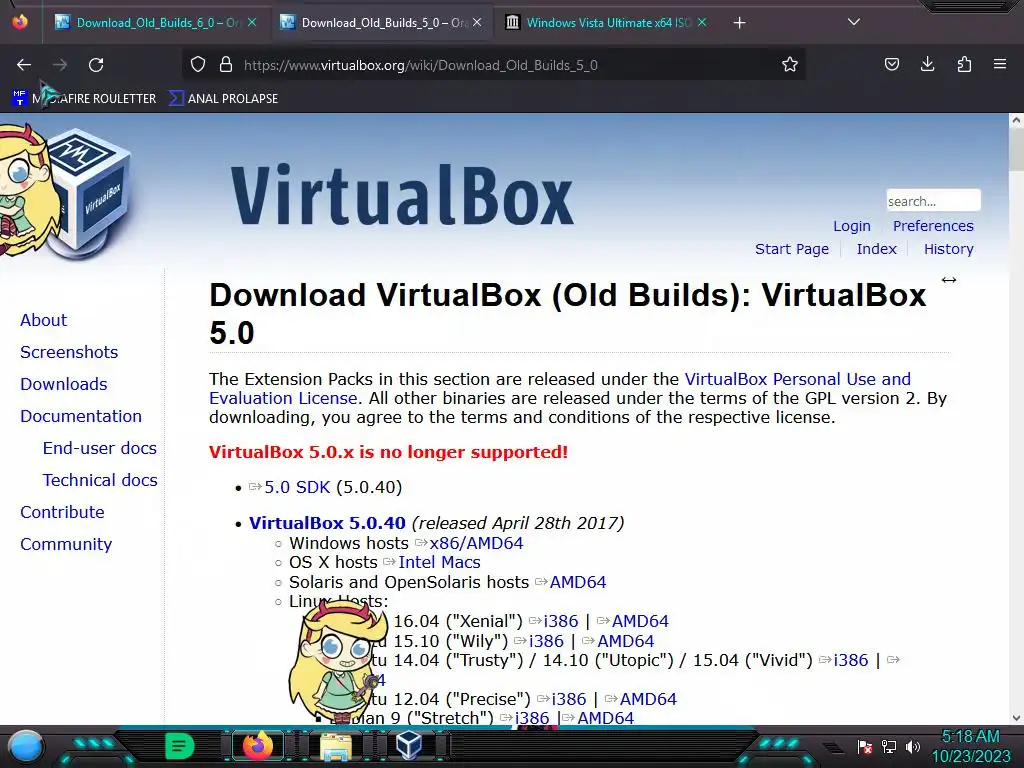This screenshot has width=1024, height=768.
Task: Open the second bookmark toolbar item
Action: coord(224,99)
